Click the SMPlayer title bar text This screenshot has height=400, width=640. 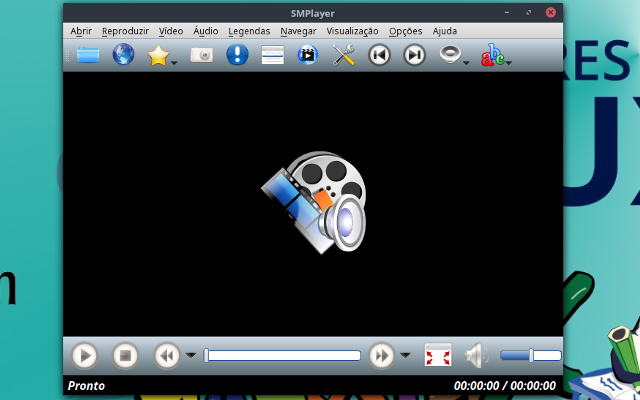pyautogui.click(x=313, y=13)
